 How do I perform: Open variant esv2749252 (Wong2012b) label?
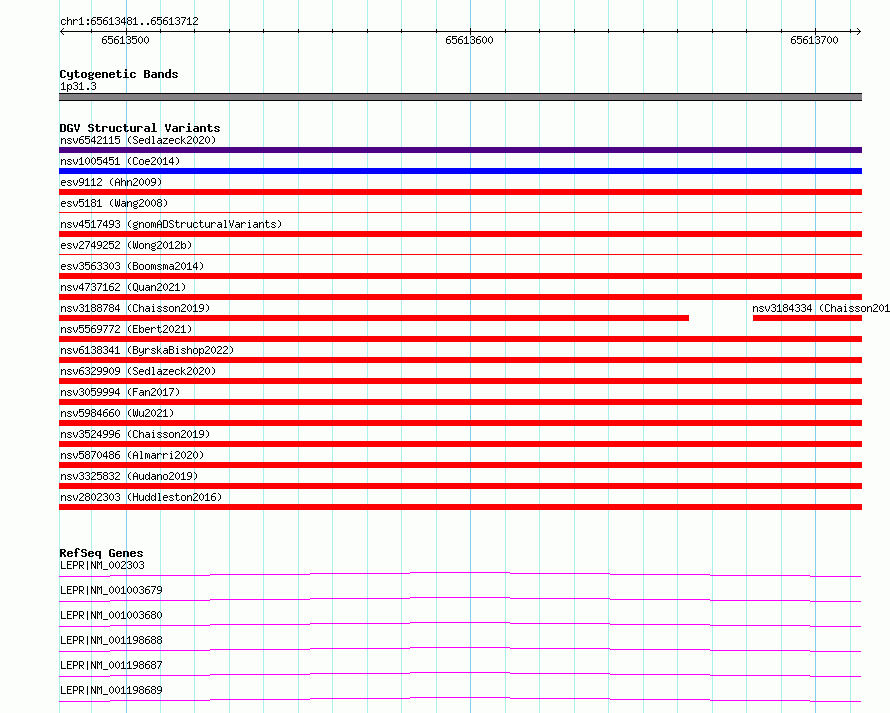pyautogui.click(x=126, y=245)
